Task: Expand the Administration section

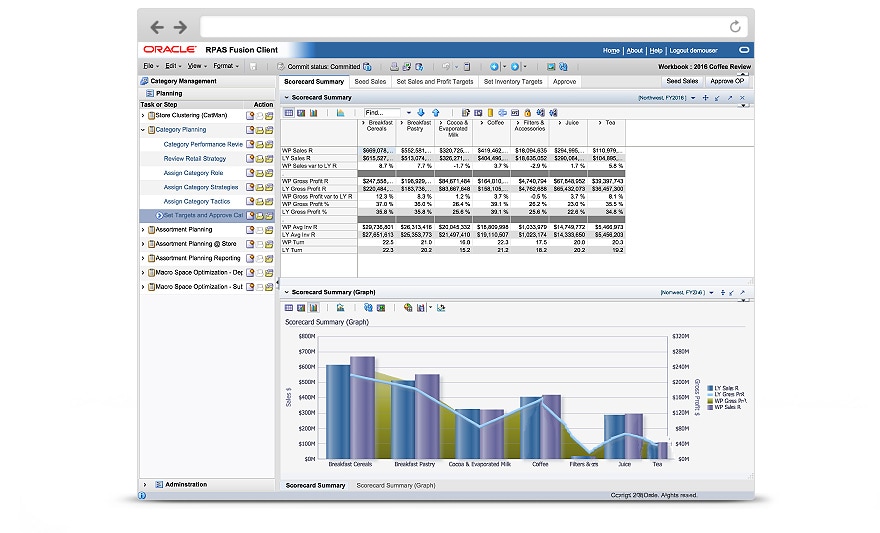Action: 145,485
